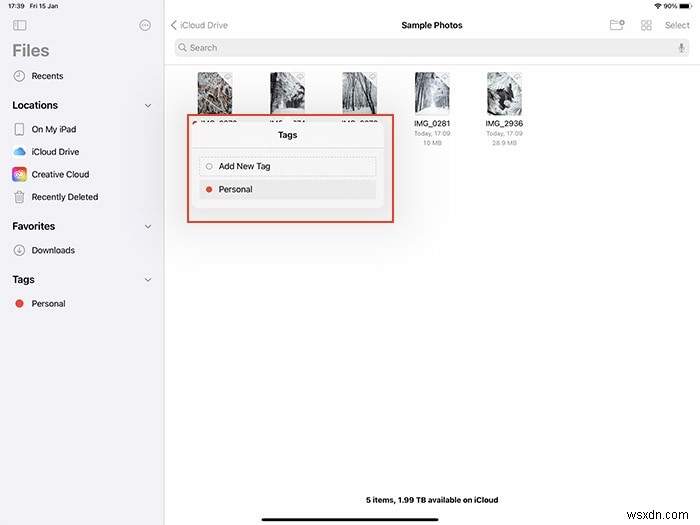The height and width of the screenshot is (525, 700).
Task: Click the Downloads arrow icon
Action: (x=19, y=250)
